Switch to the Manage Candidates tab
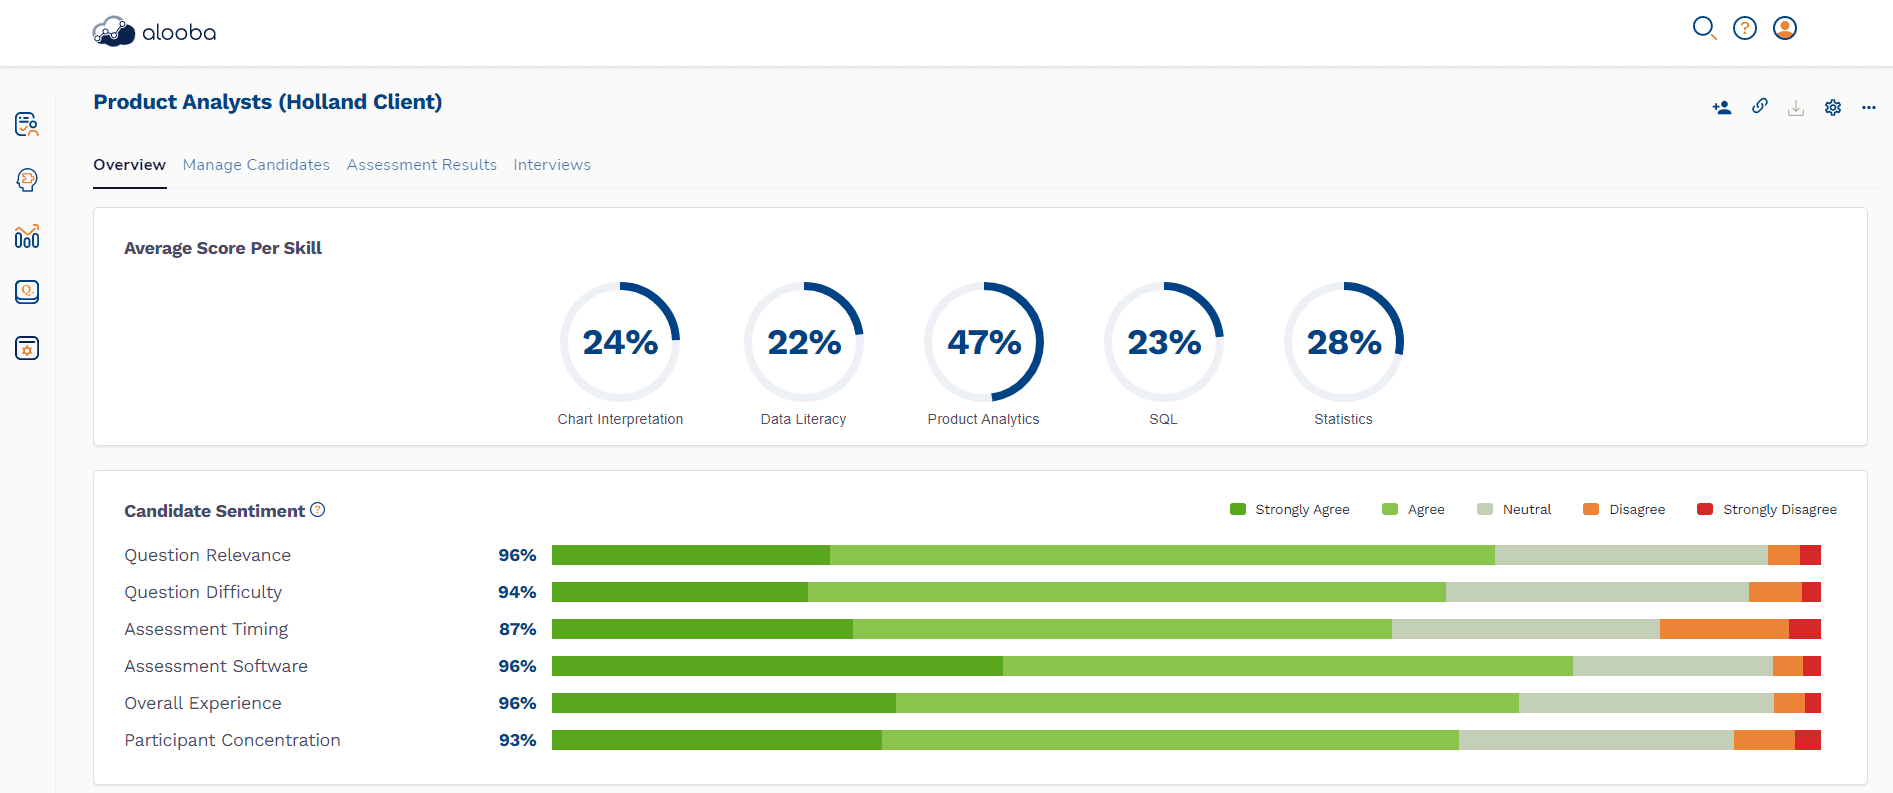The width and height of the screenshot is (1893, 793). 256,165
